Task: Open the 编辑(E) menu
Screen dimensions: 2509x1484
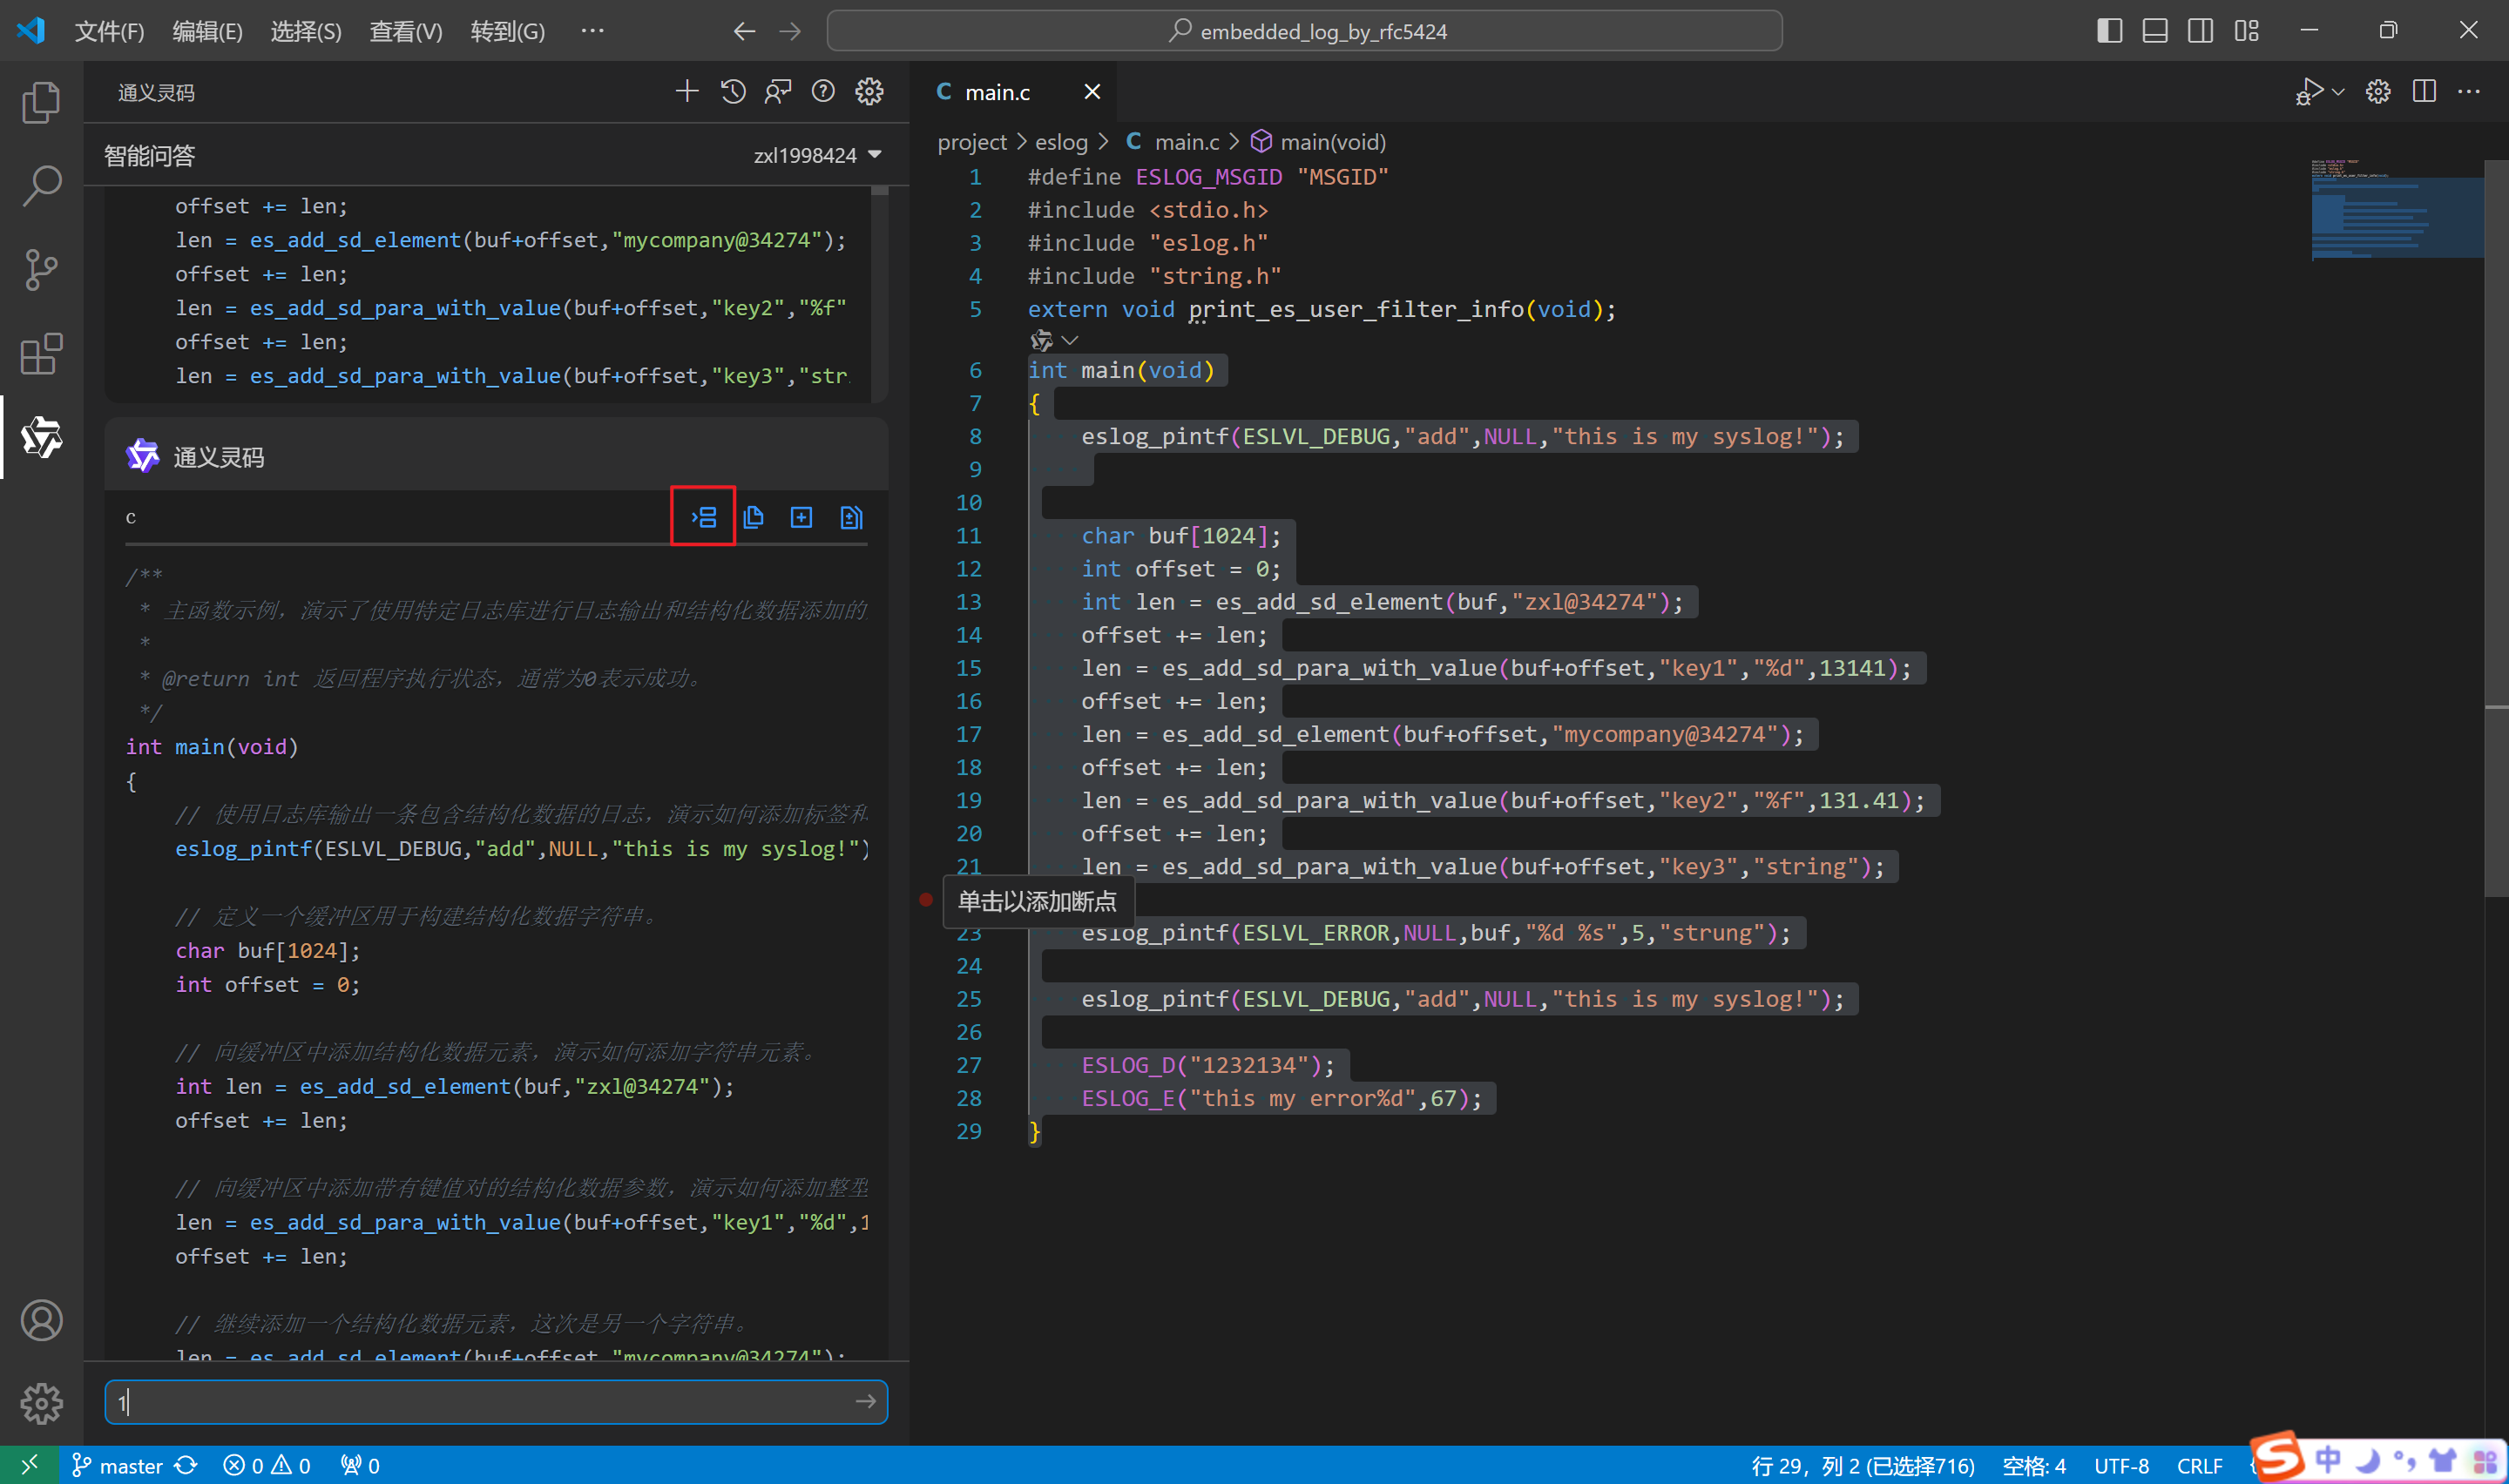Action: 207,31
